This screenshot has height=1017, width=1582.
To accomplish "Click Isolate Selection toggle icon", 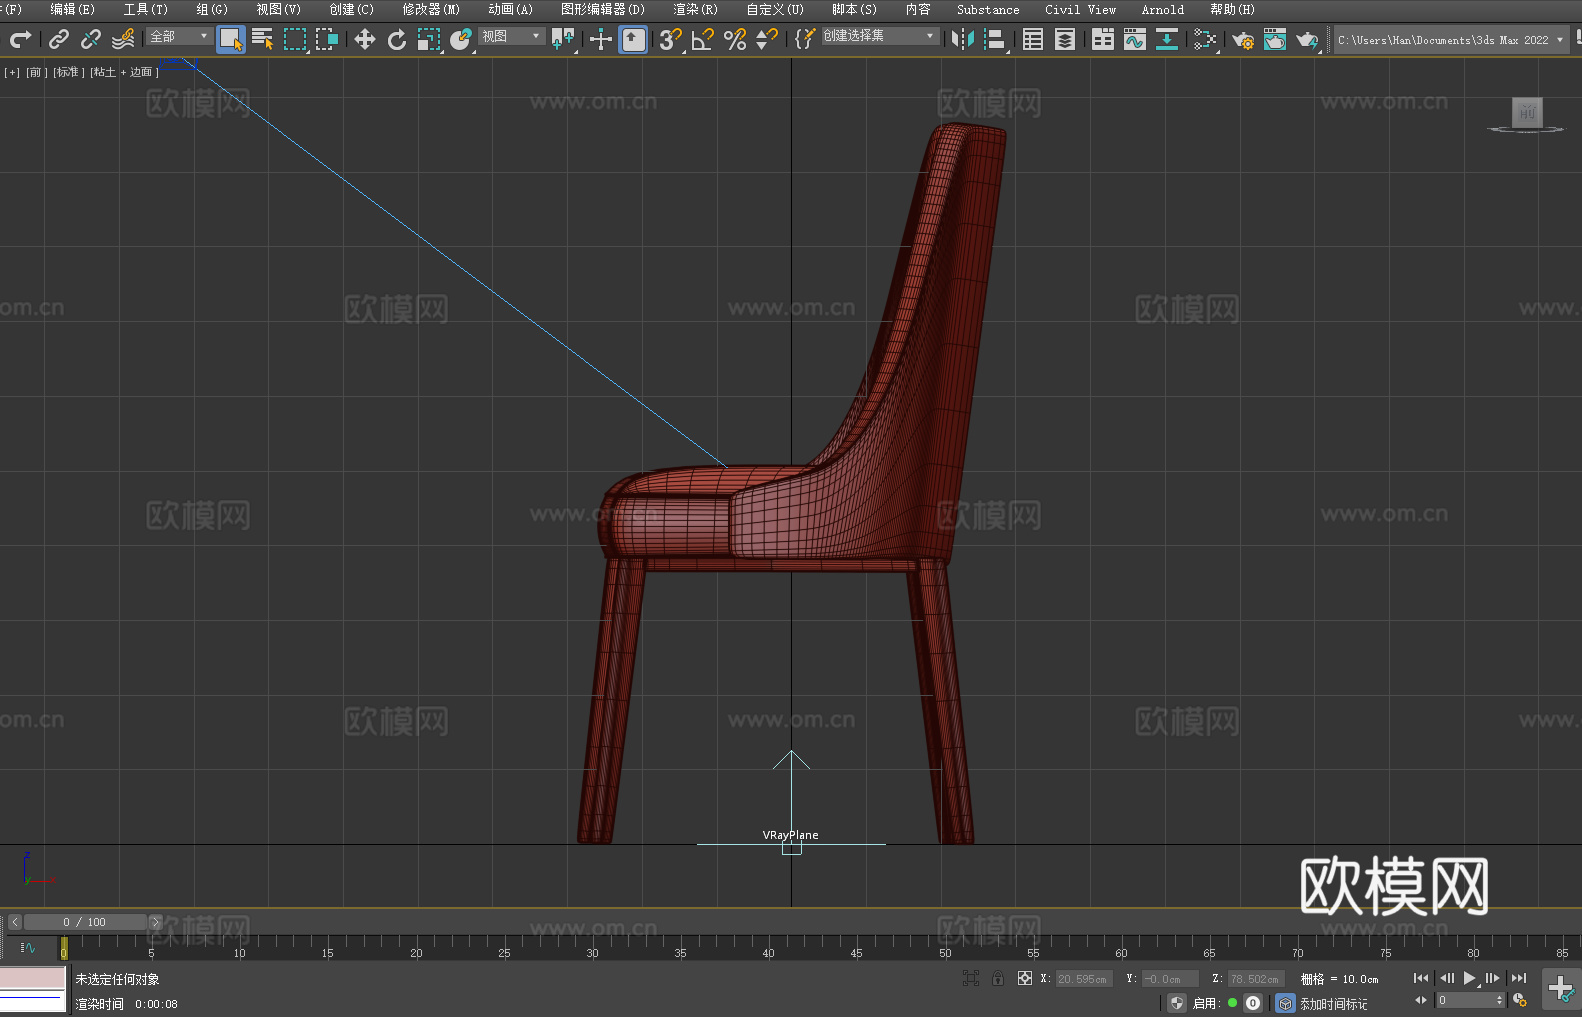I will (970, 978).
